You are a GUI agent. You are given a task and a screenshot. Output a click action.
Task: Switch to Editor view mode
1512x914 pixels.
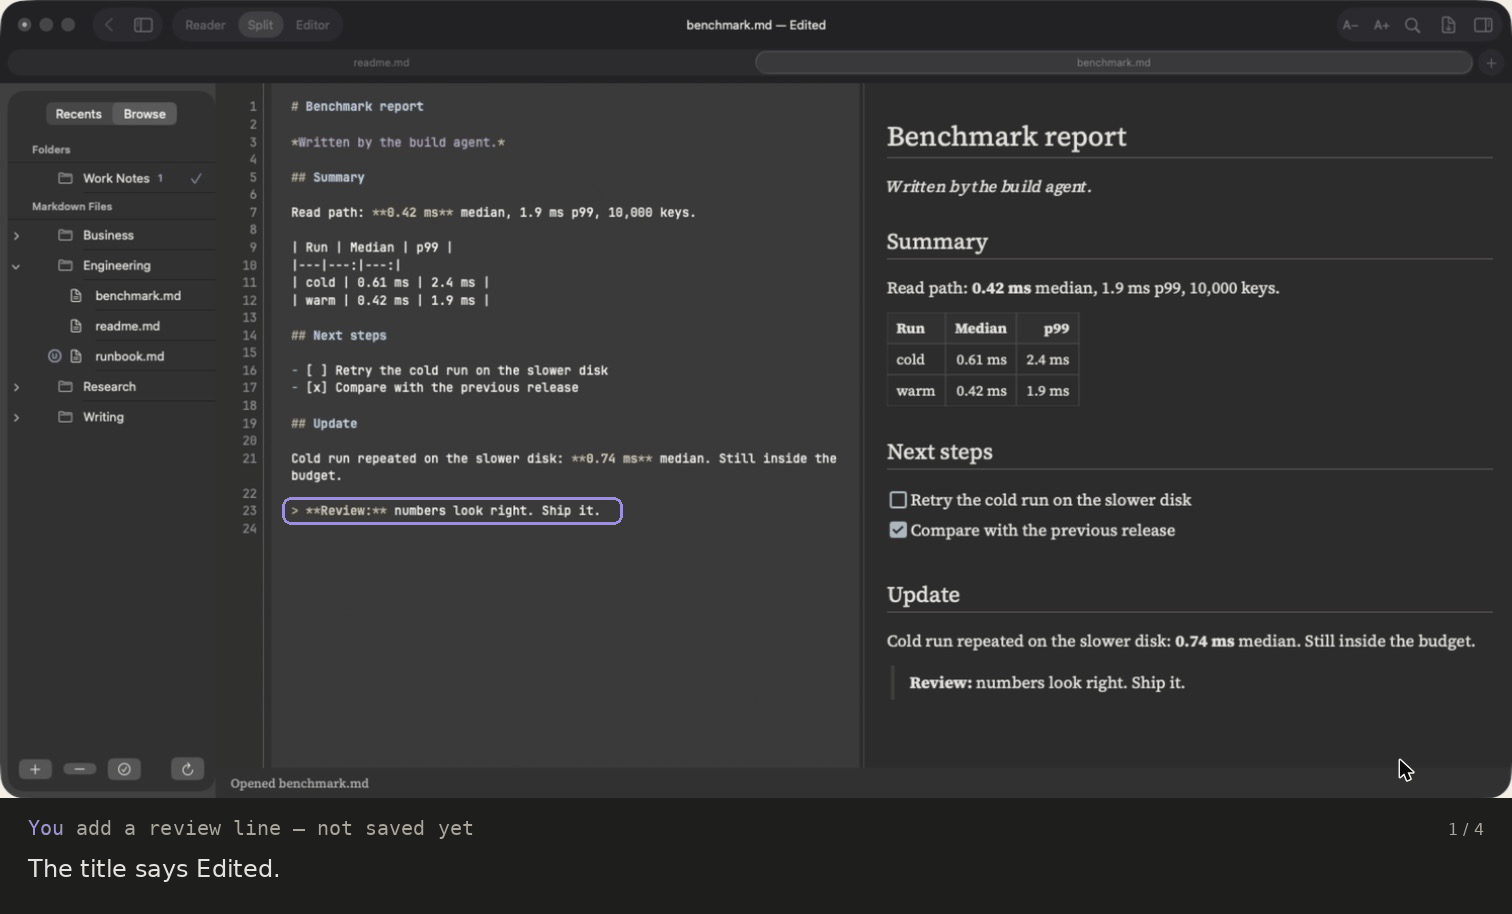pos(312,25)
